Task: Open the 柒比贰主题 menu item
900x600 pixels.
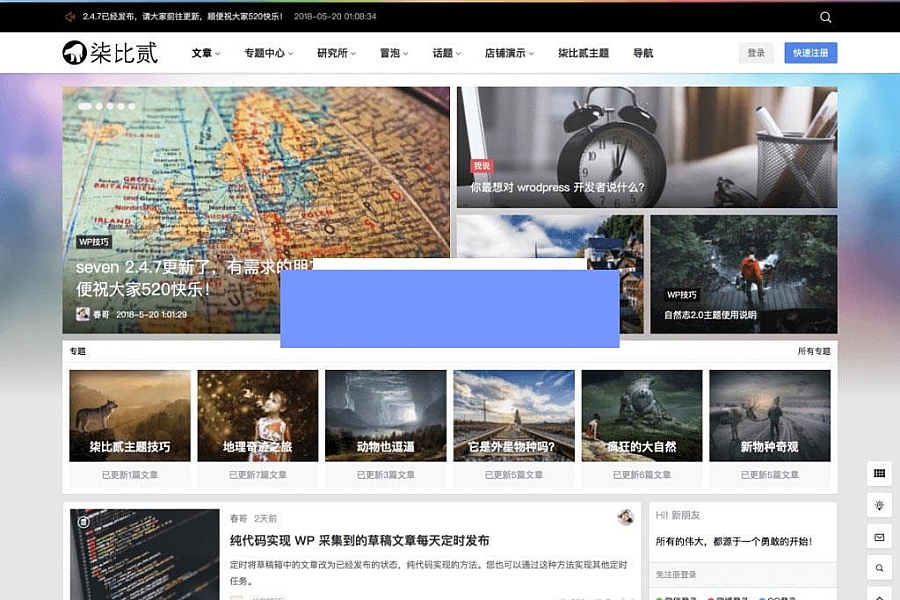Action: 583,53
